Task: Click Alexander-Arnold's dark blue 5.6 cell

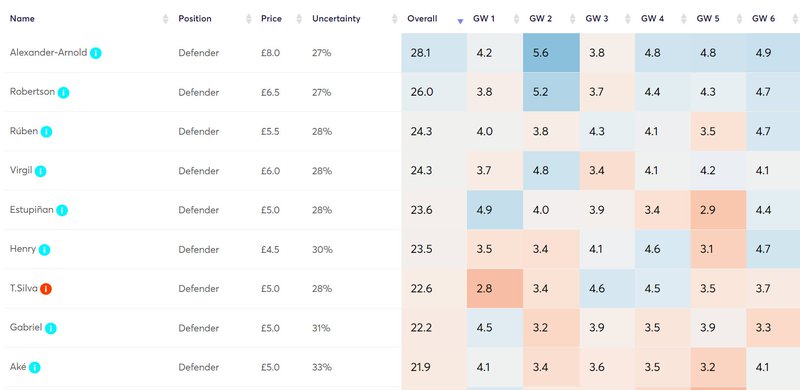Action: coord(551,53)
